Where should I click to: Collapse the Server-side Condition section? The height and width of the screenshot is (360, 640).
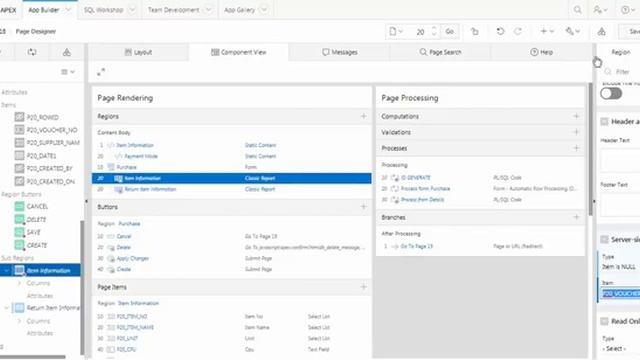coord(604,240)
